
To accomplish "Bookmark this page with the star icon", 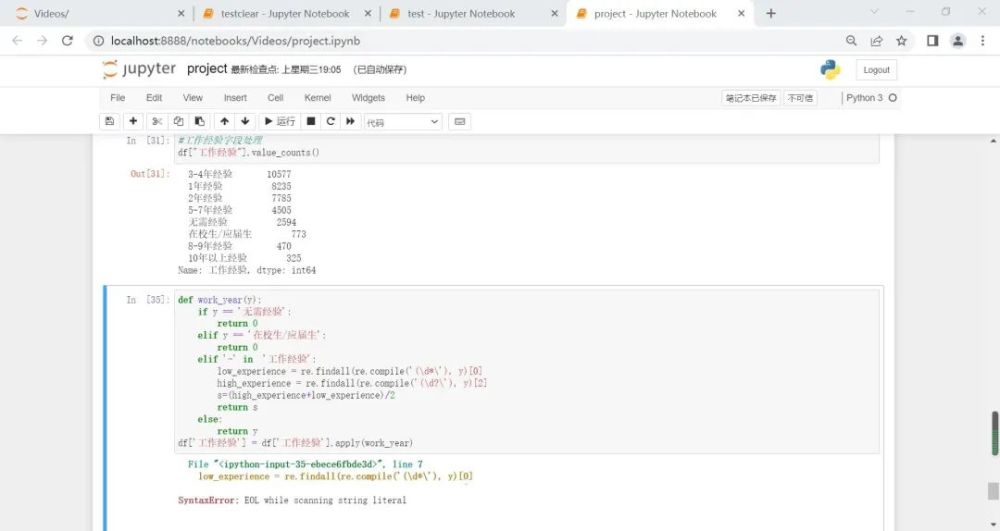I will point(902,41).
